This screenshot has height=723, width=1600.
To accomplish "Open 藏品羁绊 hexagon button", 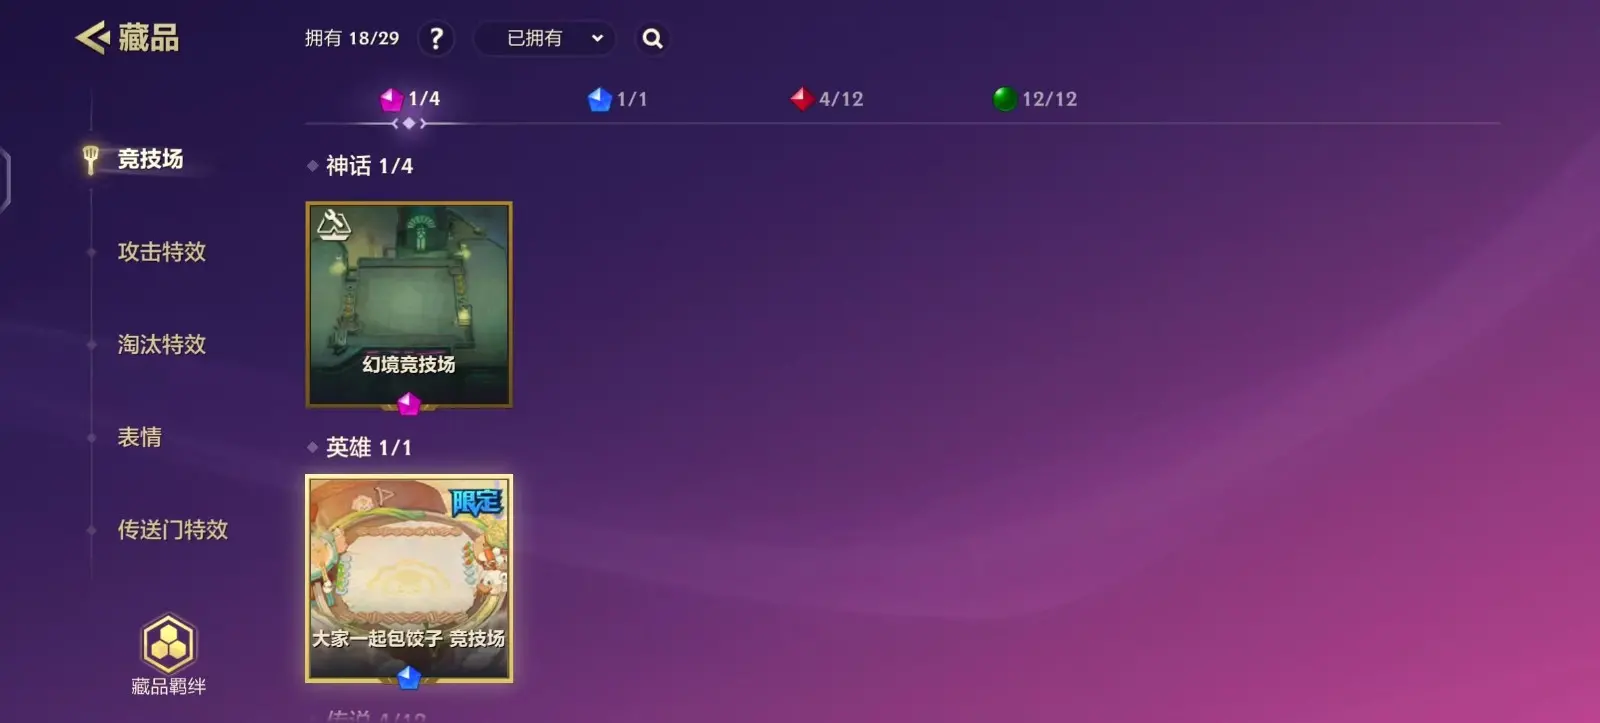I will [x=169, y=655].
